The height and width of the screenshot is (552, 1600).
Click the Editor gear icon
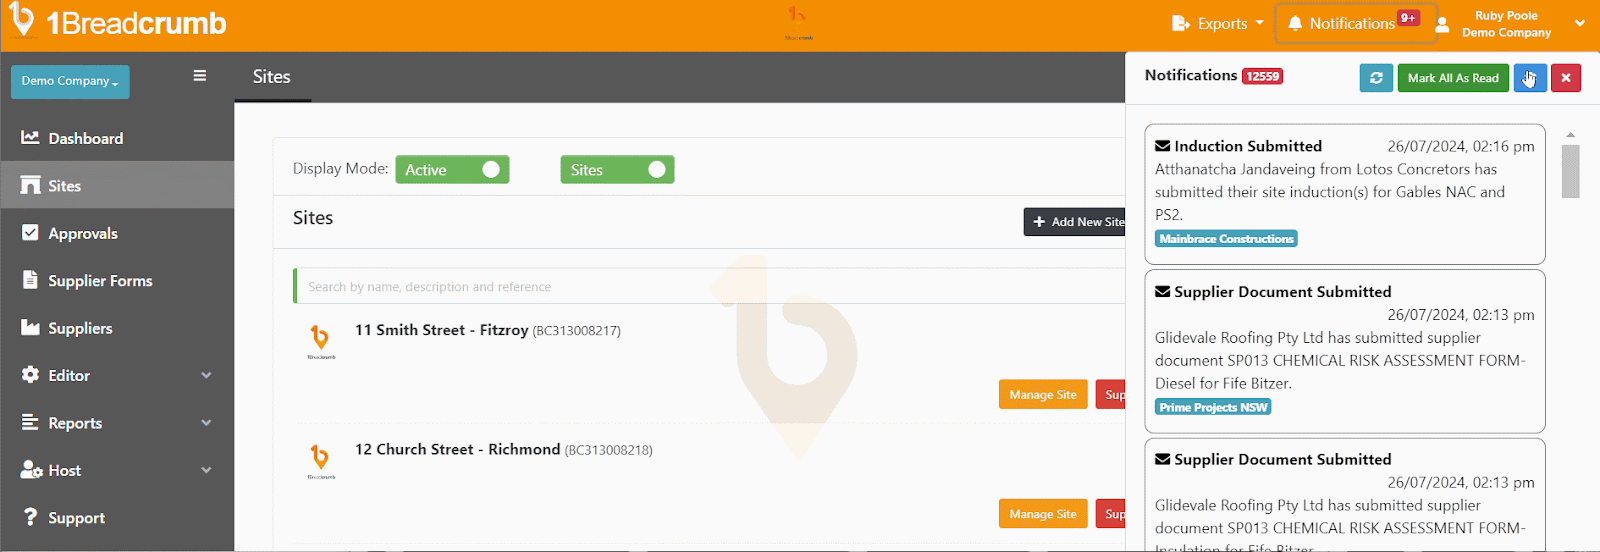pos(30,375)
